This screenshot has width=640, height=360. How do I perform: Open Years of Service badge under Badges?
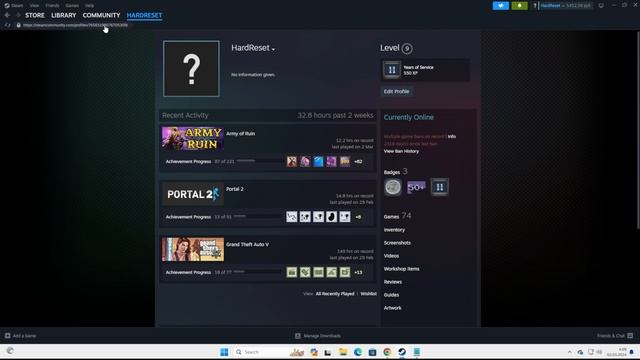(440, 187)
